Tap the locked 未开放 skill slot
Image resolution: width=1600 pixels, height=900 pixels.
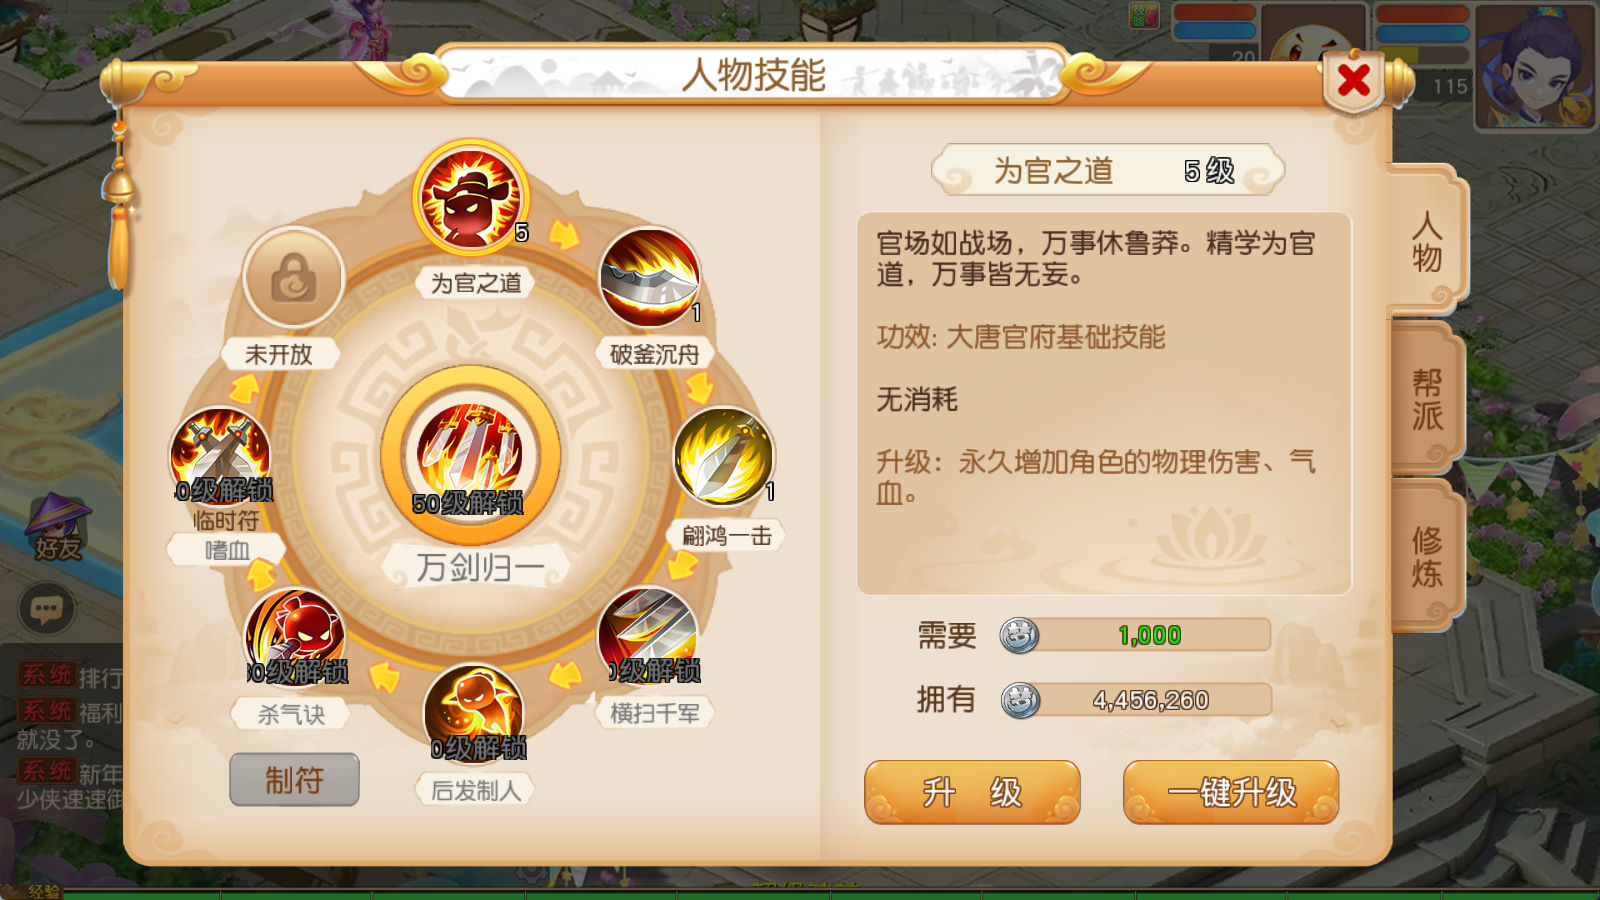point(294,278)
